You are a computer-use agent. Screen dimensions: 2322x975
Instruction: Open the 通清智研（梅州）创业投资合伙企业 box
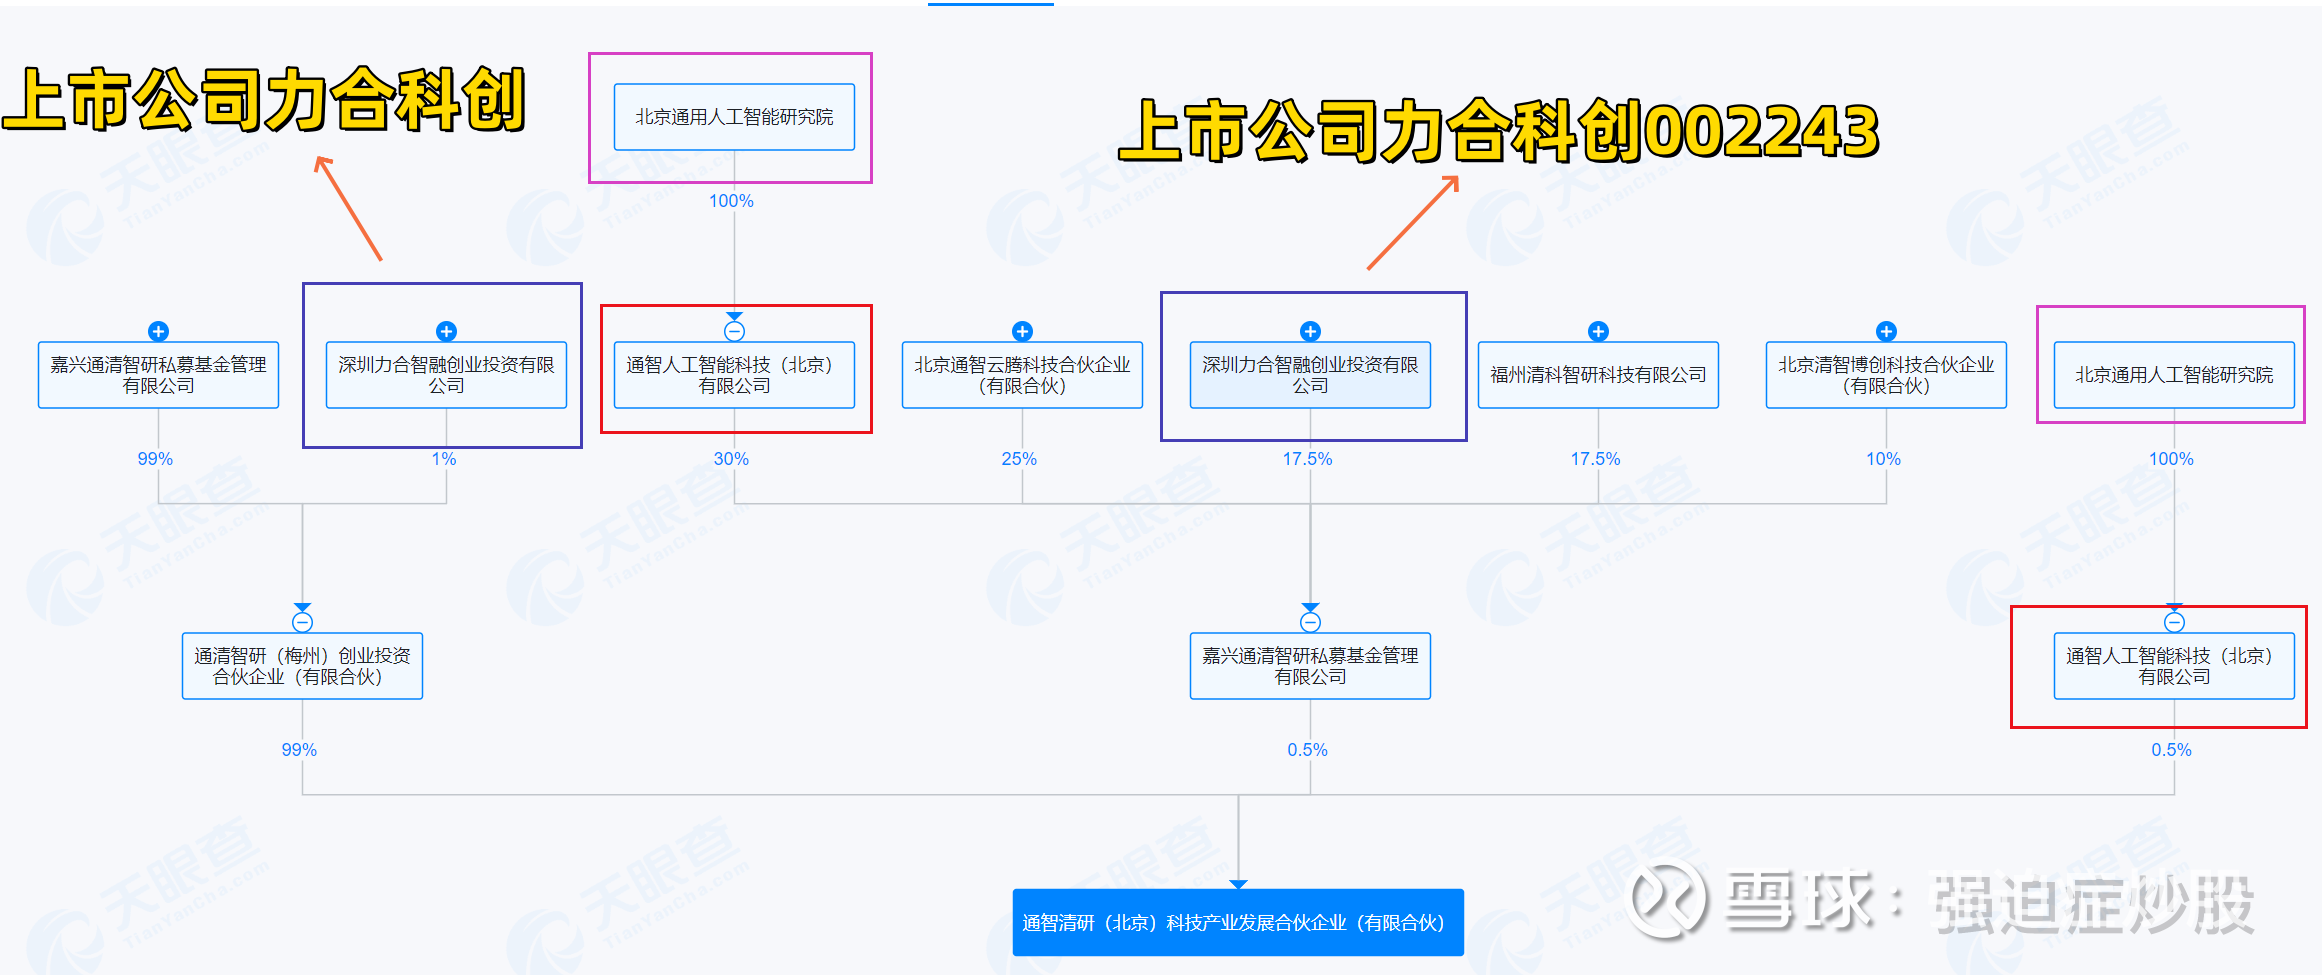pos(302,666)
